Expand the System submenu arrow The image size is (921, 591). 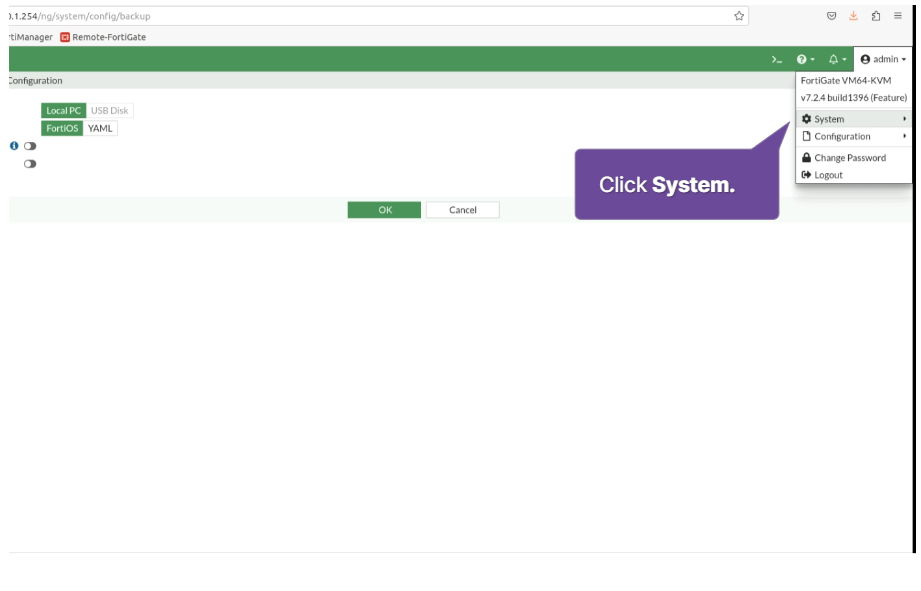905,119
